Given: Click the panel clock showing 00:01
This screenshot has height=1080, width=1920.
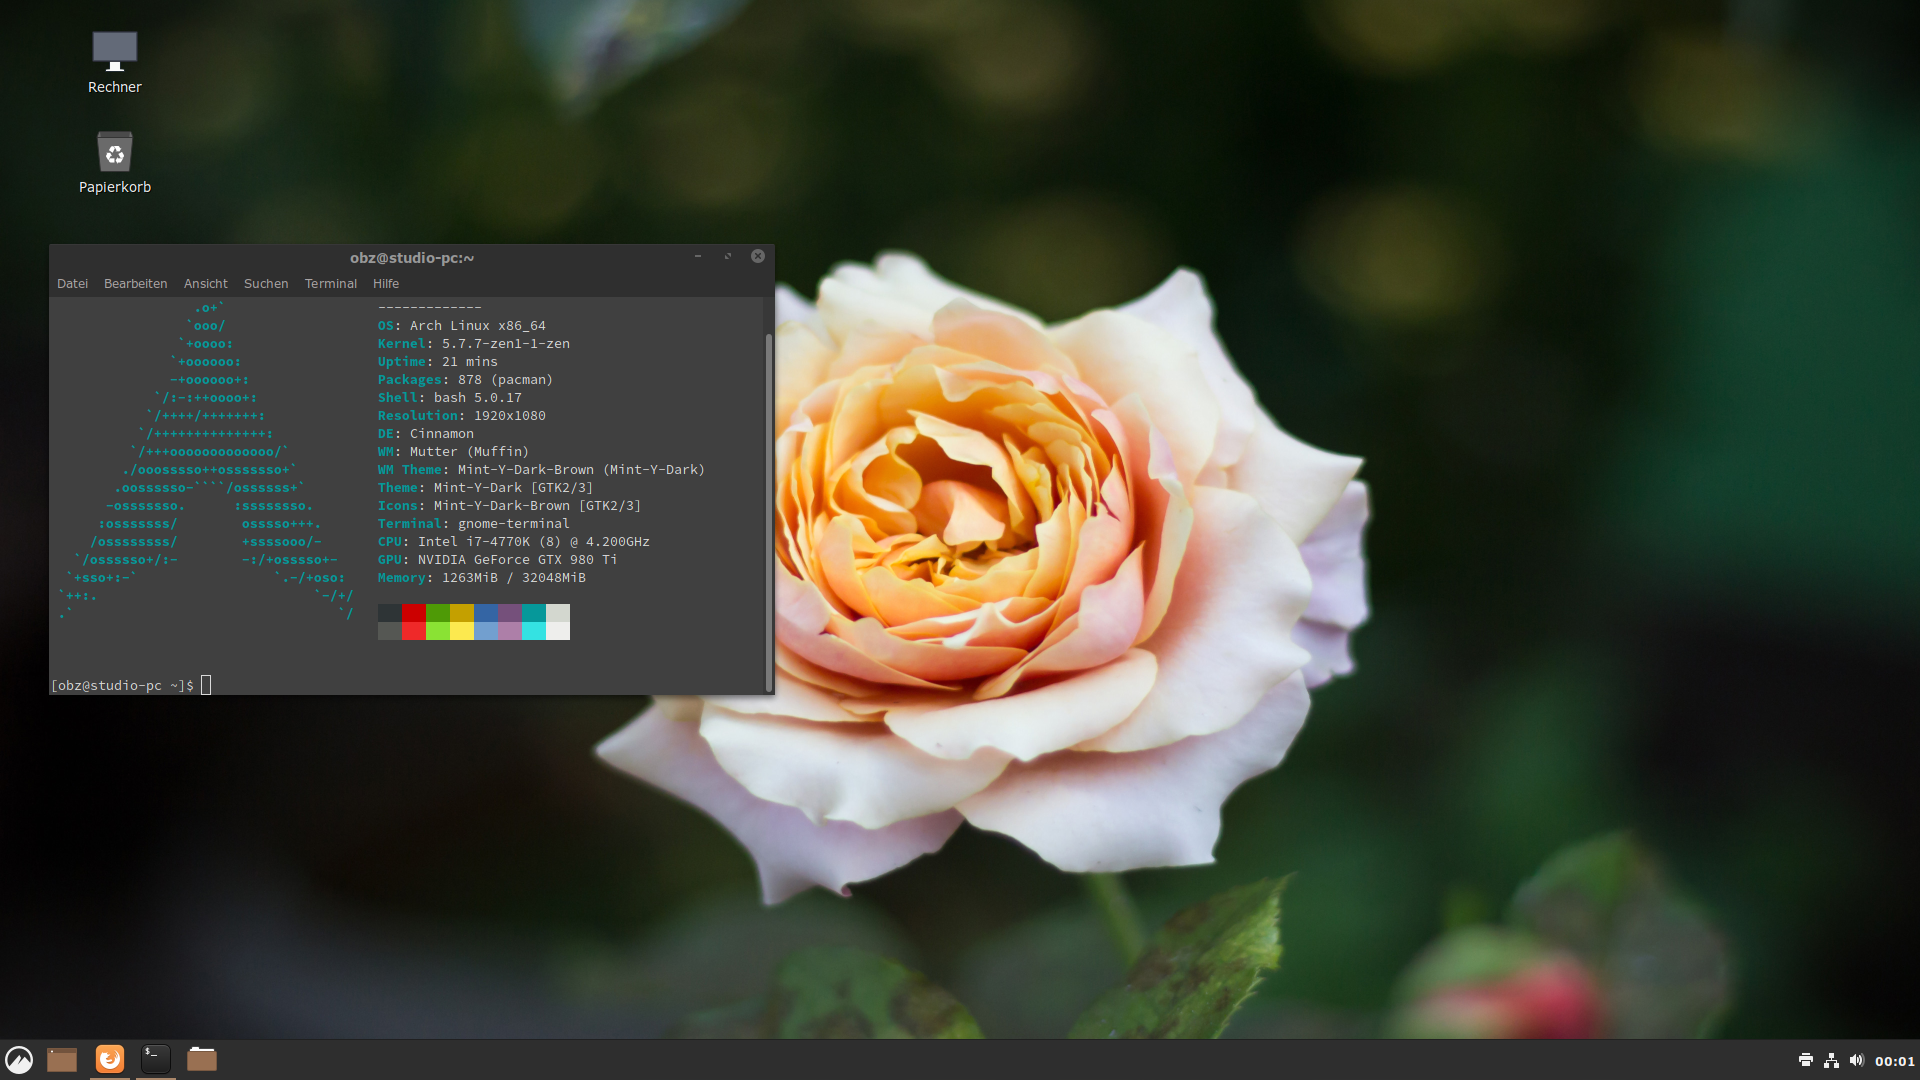Looking at the screenshot, I should (x=1894, y=1061).
